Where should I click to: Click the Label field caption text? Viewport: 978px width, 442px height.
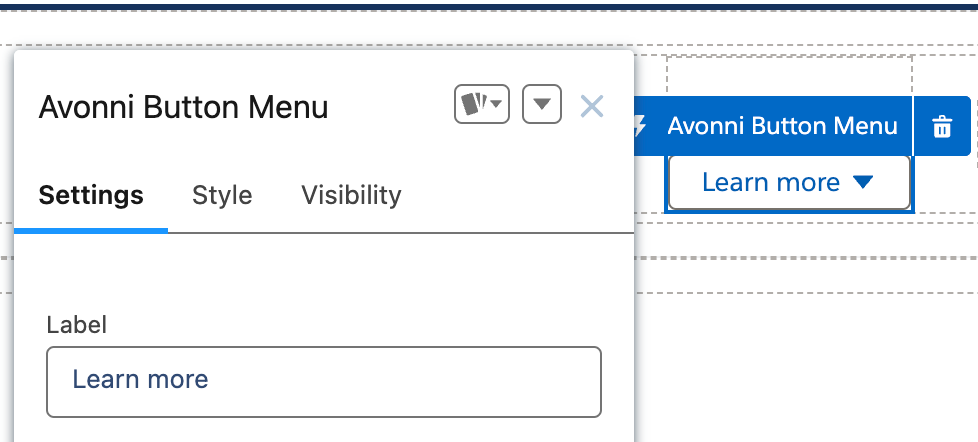76,324
